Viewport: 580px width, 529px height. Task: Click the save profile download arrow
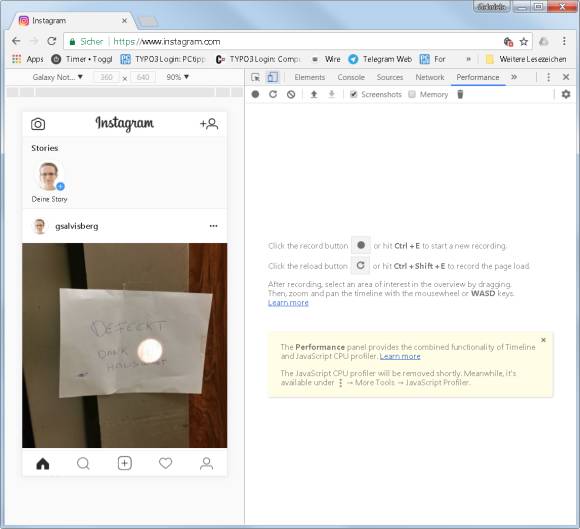point(332,94)
